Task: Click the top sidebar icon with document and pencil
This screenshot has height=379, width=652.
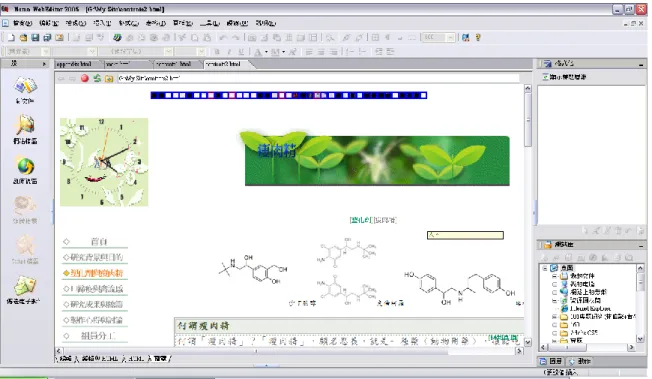Action: [25, 86]
